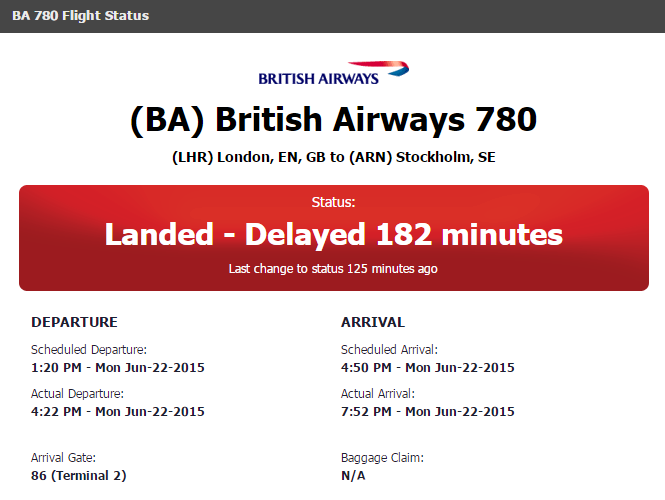The image size is (665, 500).
Task: Click the ARRIVAL section heading
Action: [373, 322]
